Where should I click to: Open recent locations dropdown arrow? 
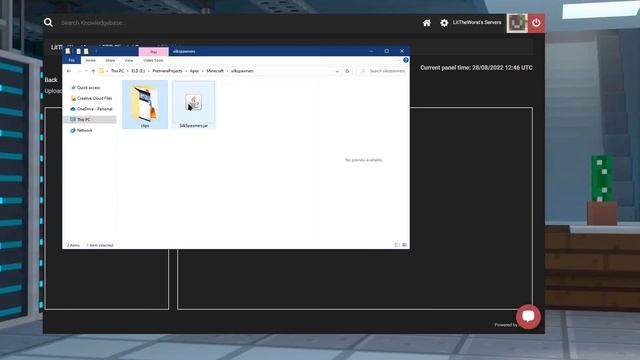coord(86,71)
